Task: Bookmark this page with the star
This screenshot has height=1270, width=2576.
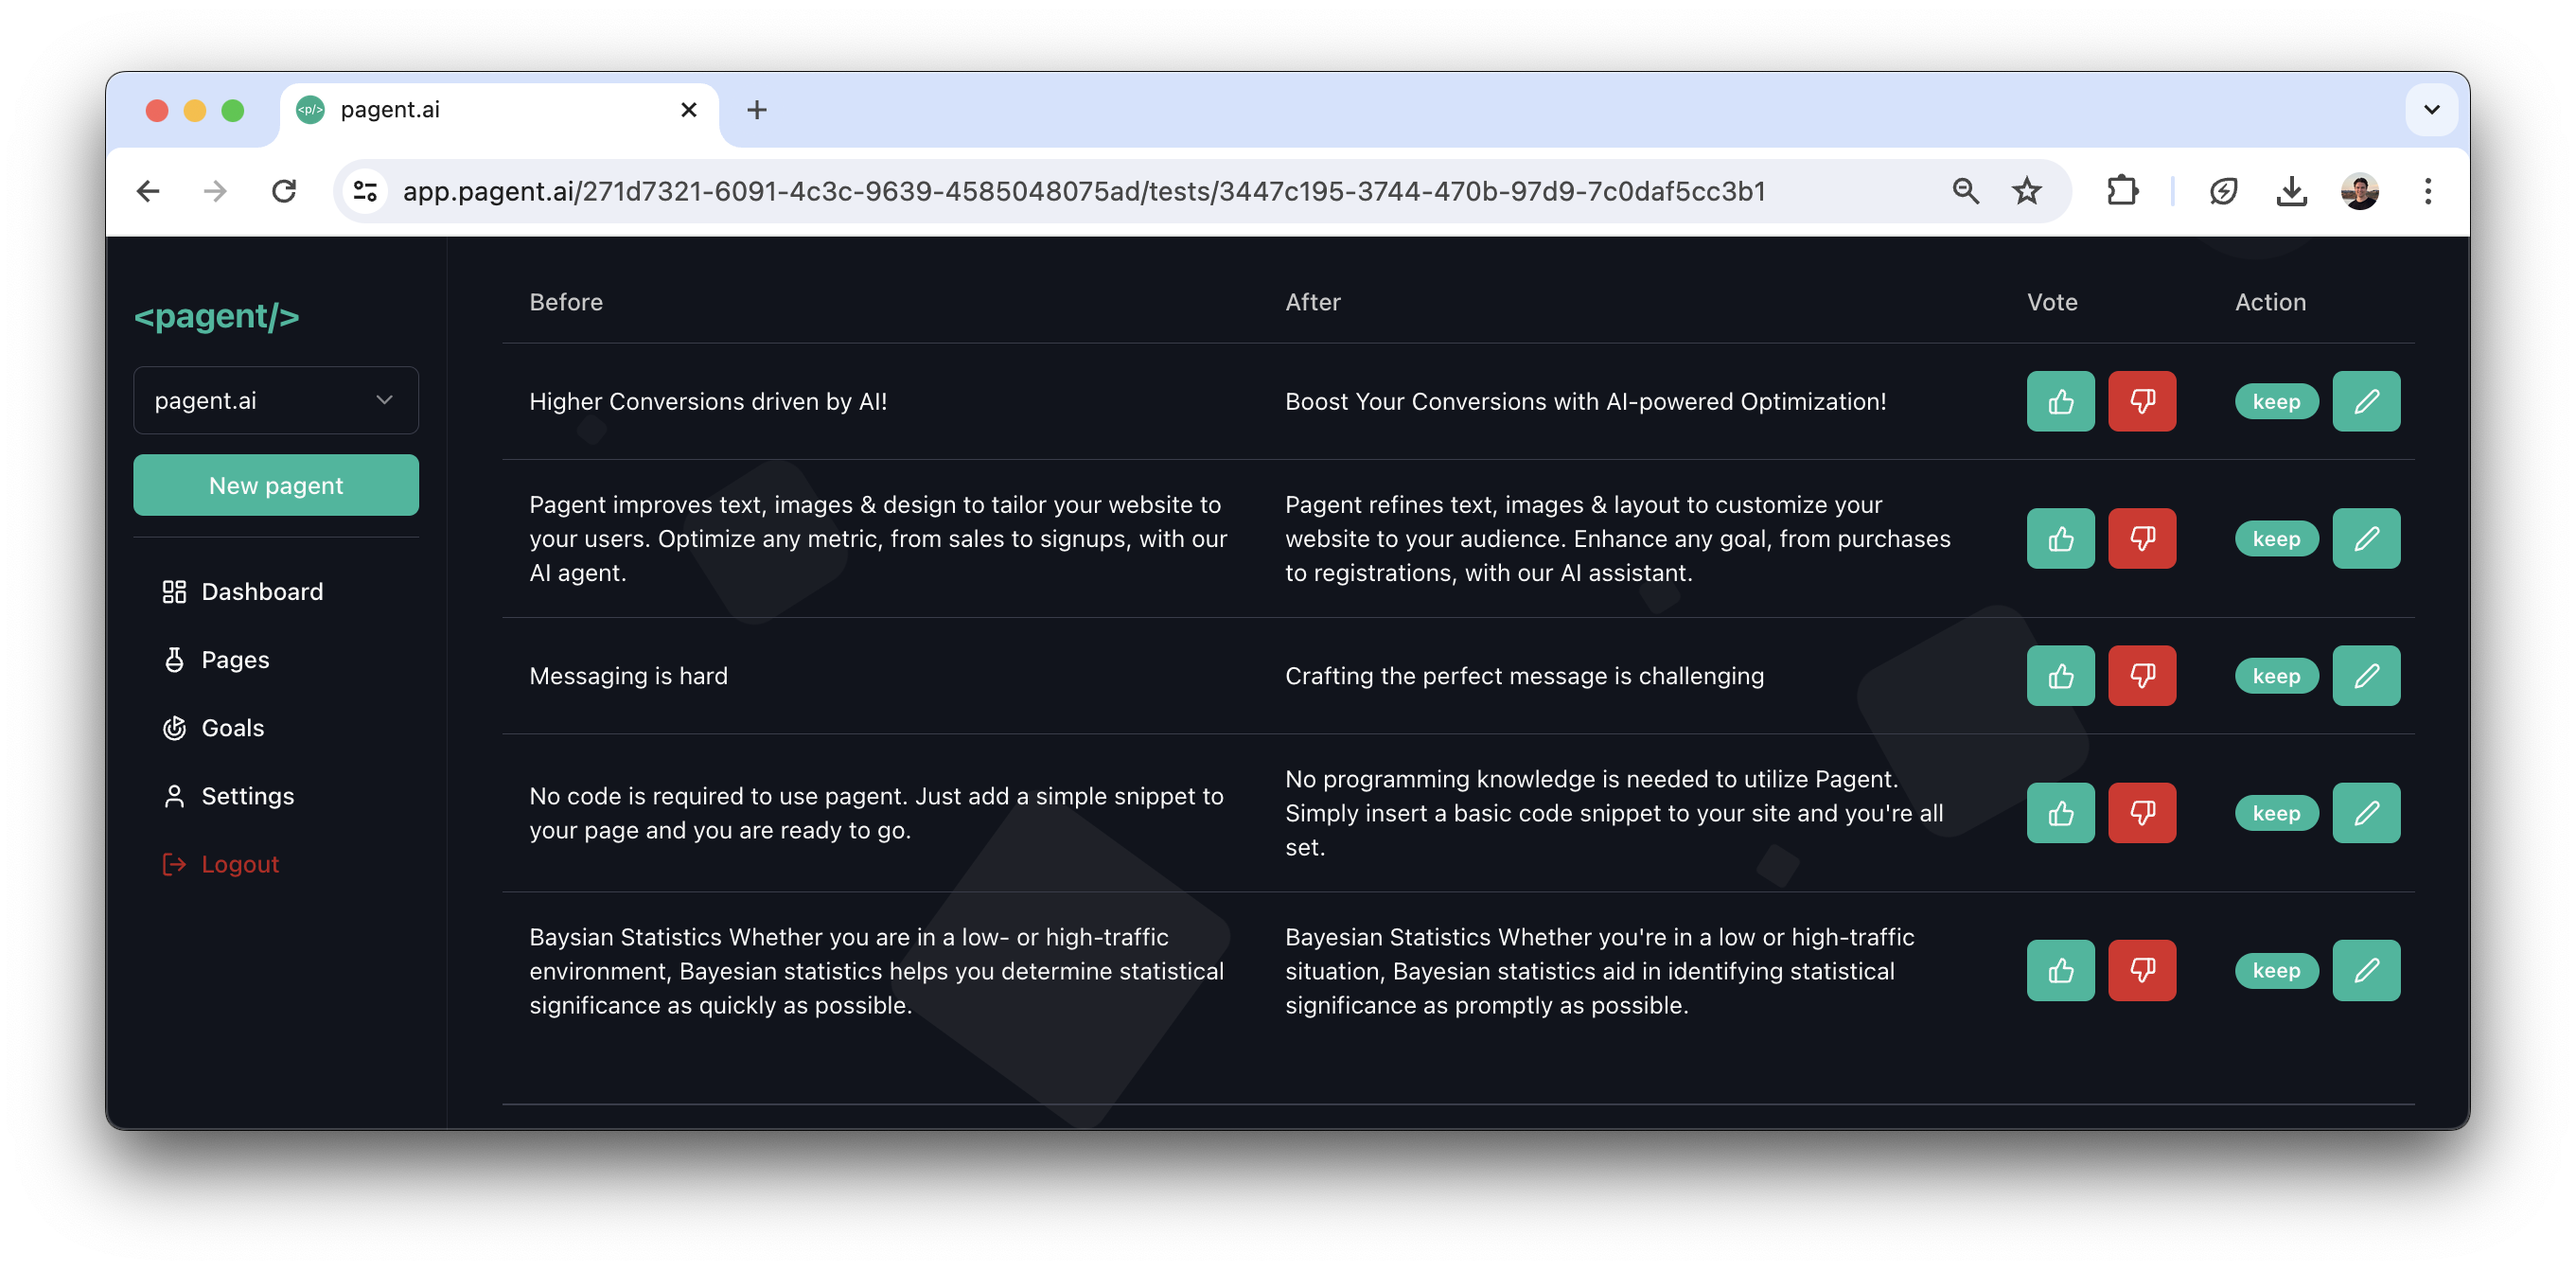Action: point(2026,190)
